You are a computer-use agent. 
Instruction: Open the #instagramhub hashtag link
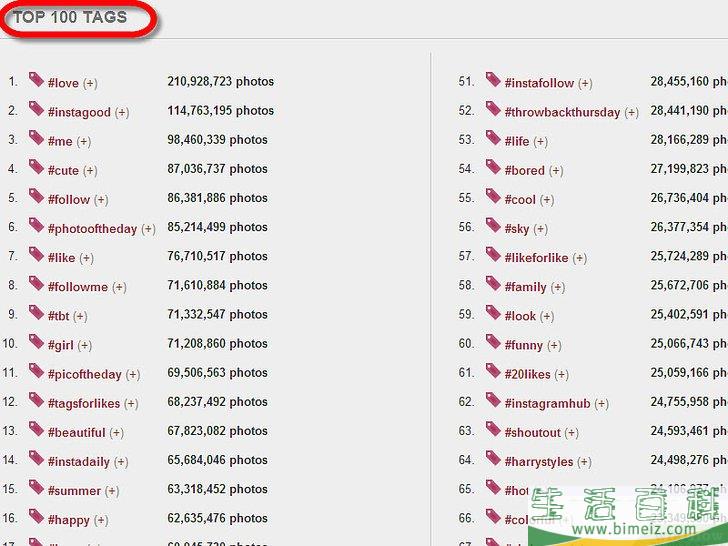point(547,403)
